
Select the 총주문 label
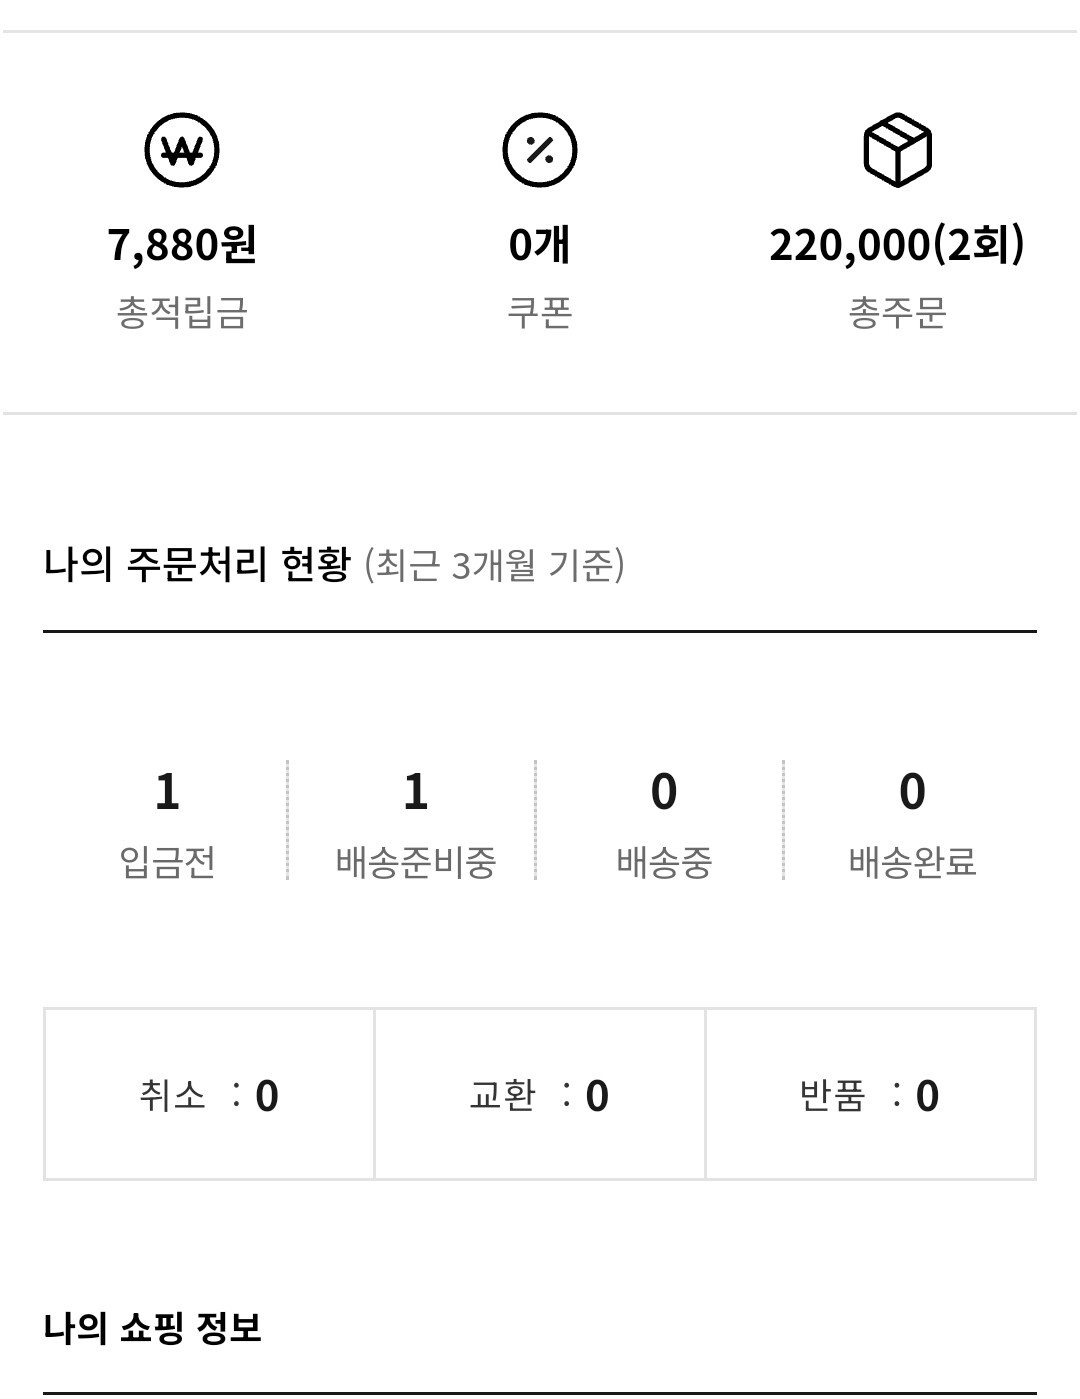[897, 312]
